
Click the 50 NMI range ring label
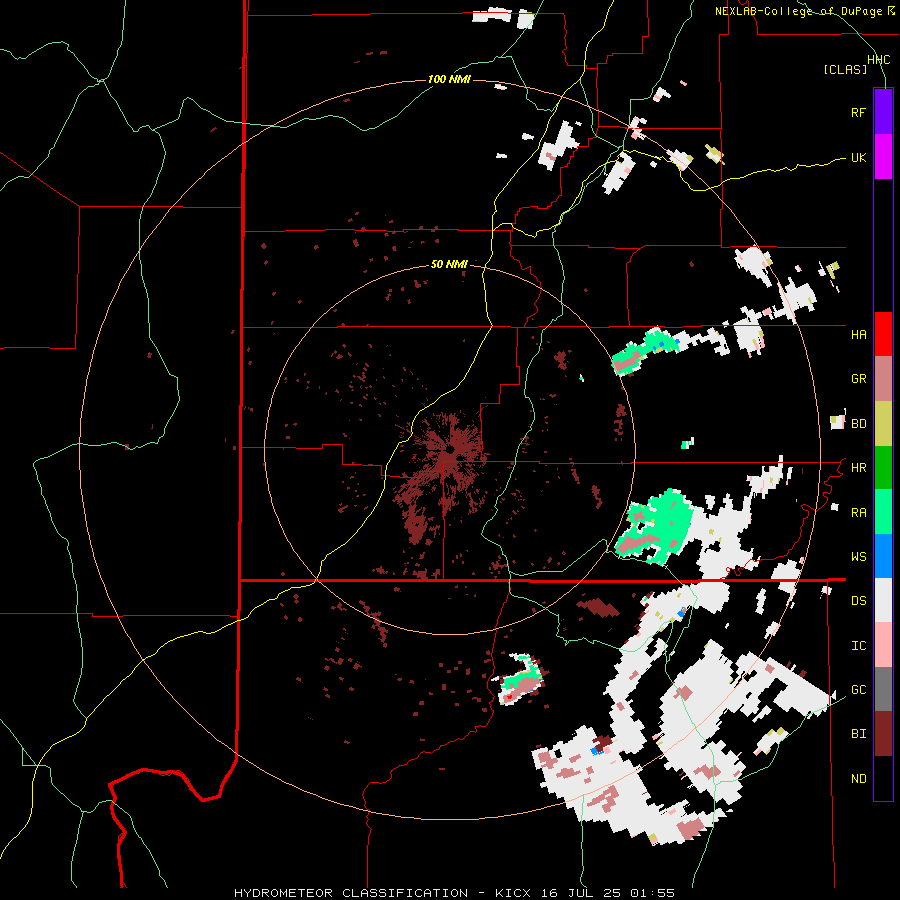click(449, 264)
